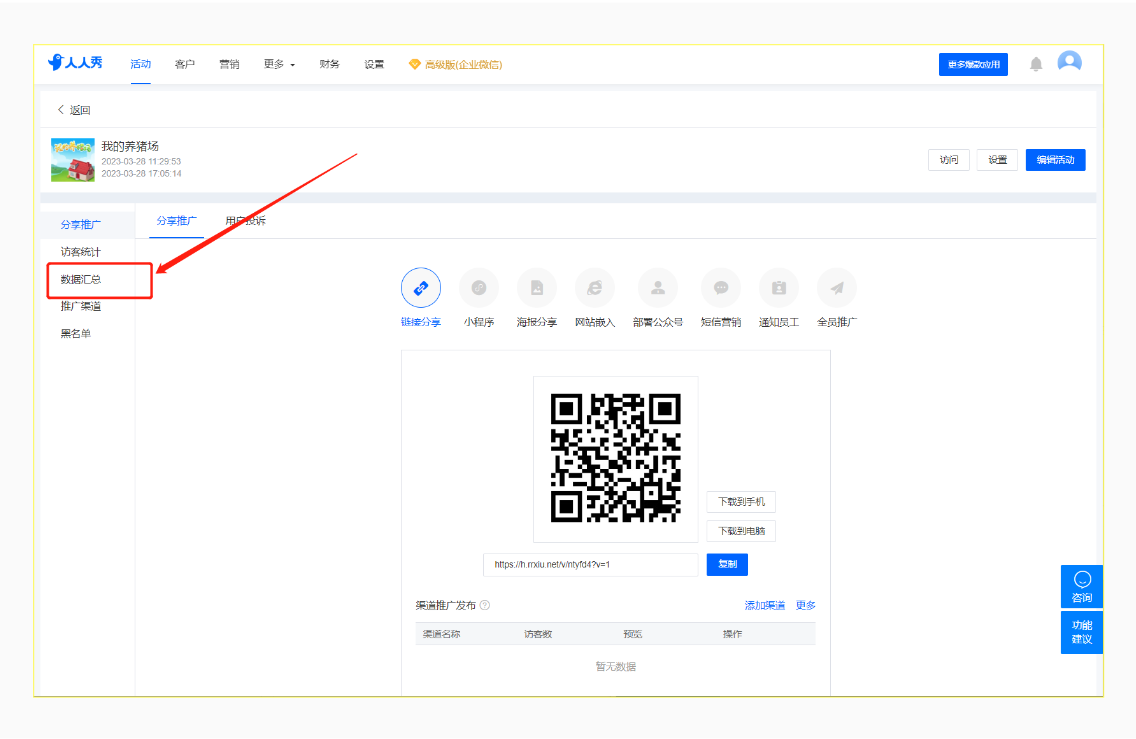This screenshot has height=739, width=1136.
Task: Choose the 通知员工 notify staff icon
Action: pyautogui.click(x=779, y=288)
